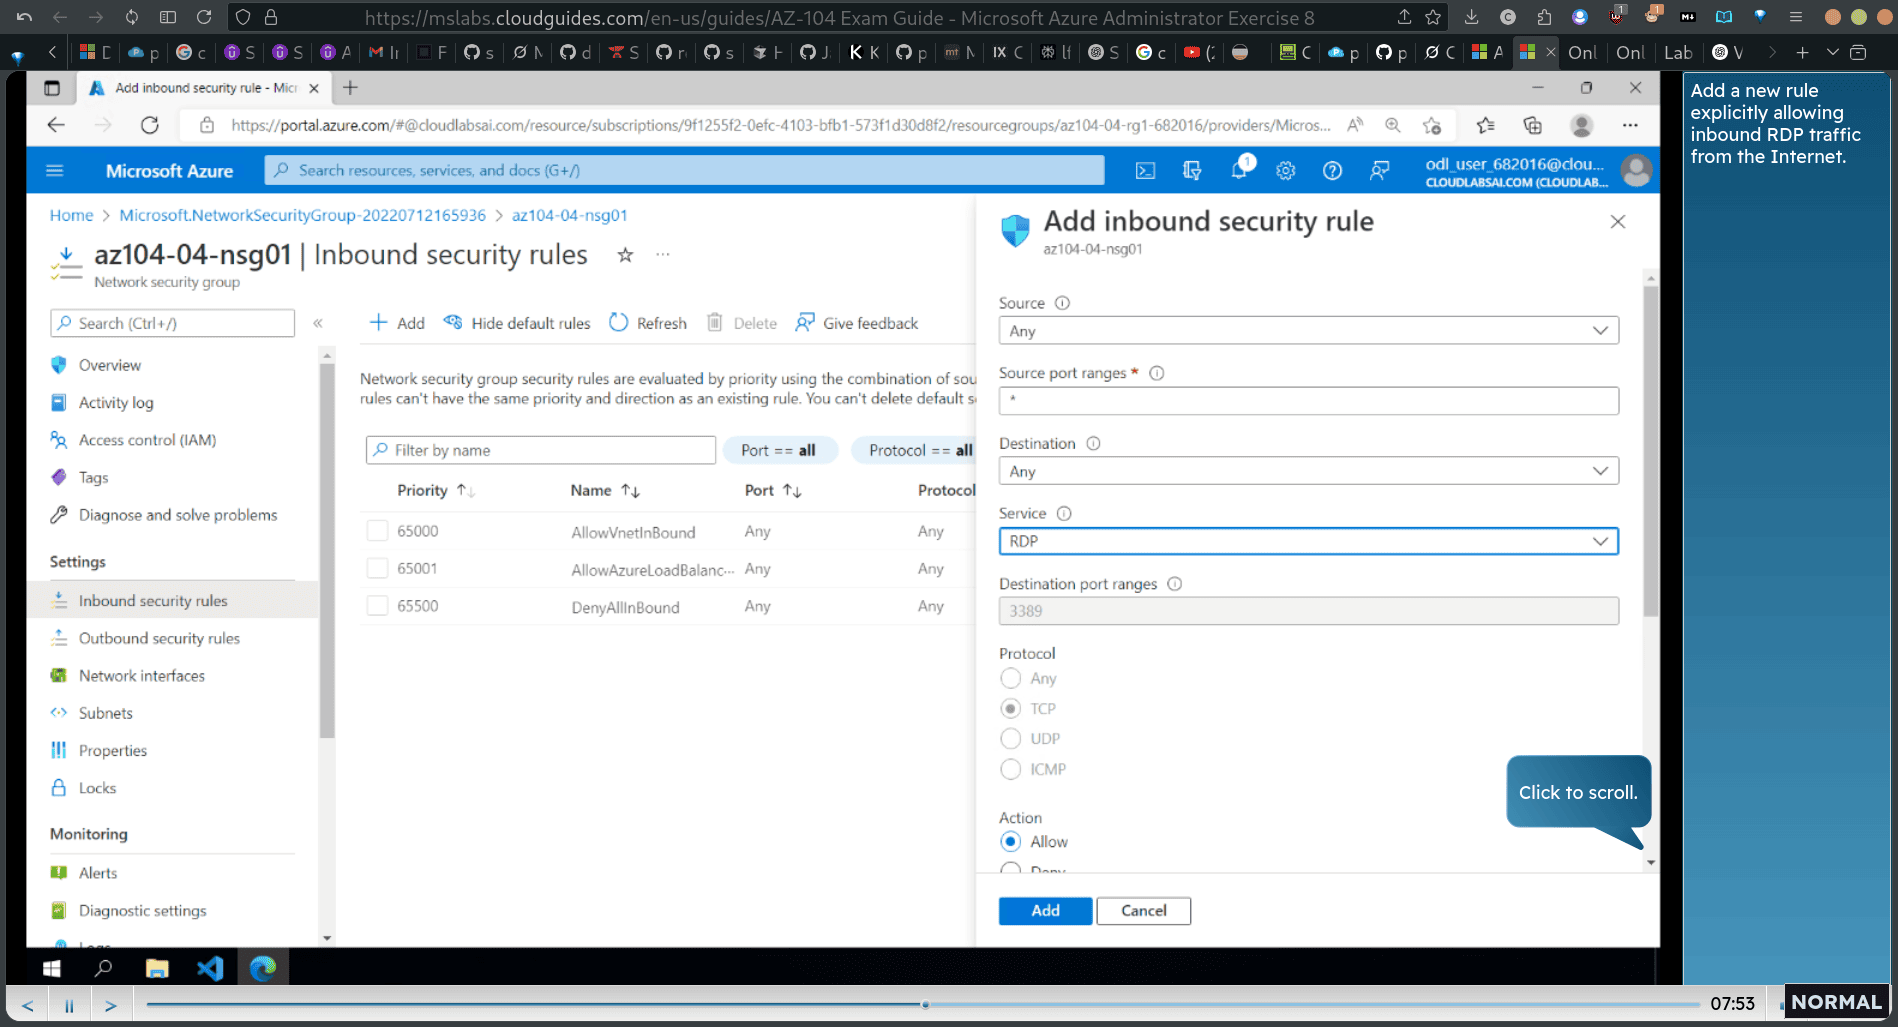Click the Source port ranges input field
This screenshot has height=1027, width=1898.
(x=1308, y=401)
